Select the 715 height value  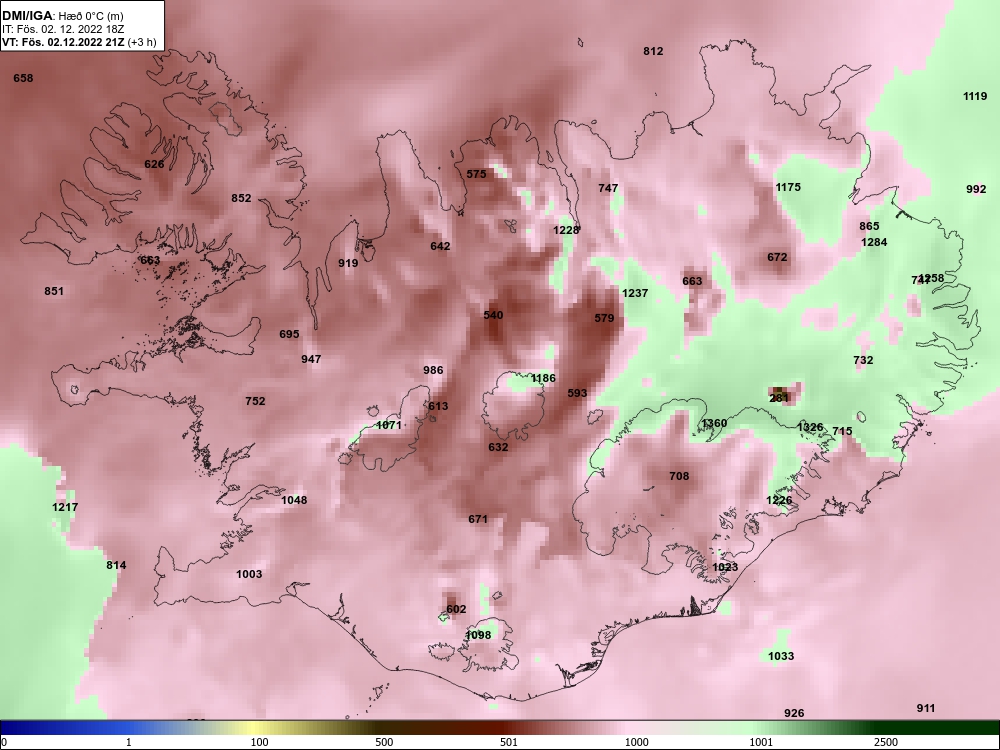(x=842, y=432)
